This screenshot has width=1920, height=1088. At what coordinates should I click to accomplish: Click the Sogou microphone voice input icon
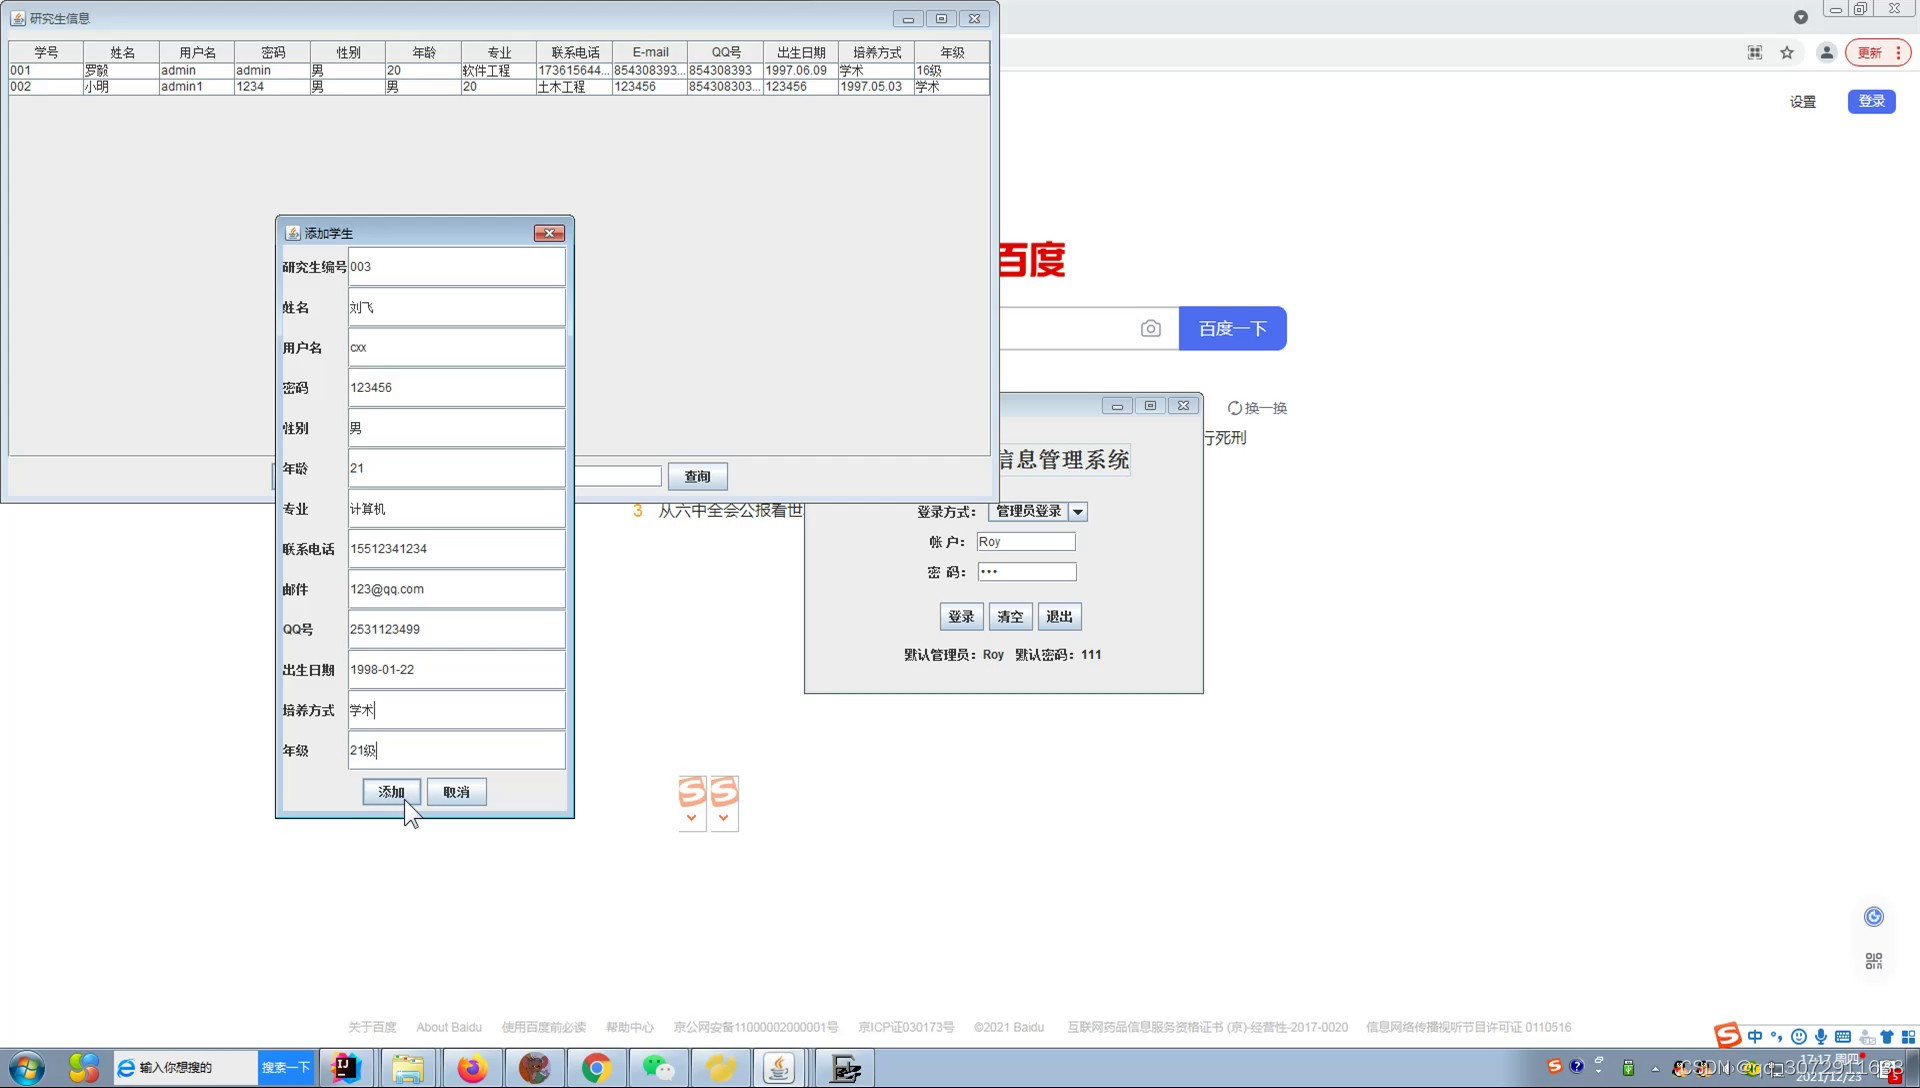click(1821, 1037)
